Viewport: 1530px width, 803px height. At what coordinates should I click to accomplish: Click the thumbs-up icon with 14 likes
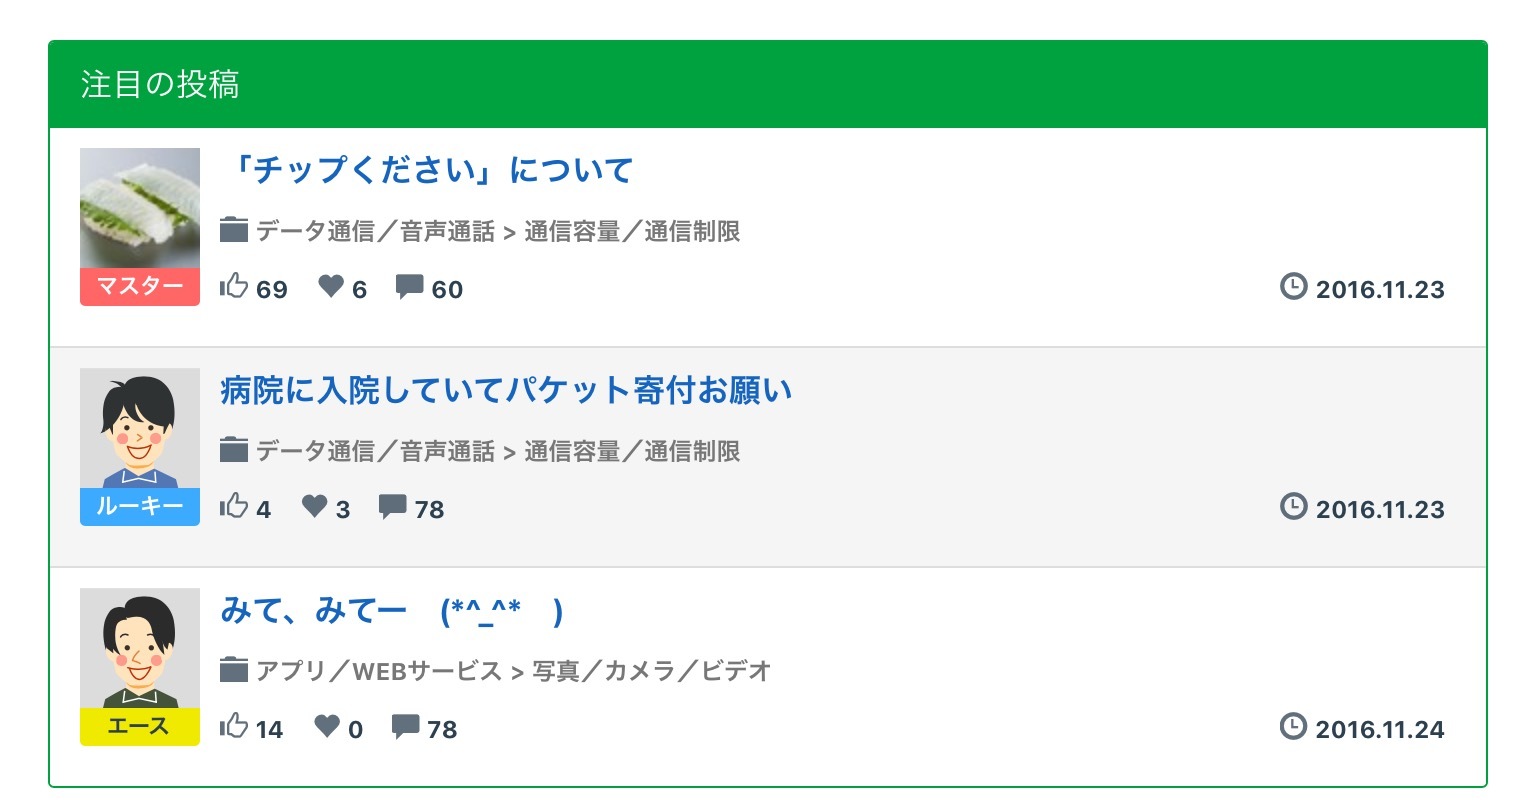coord(234,727)
